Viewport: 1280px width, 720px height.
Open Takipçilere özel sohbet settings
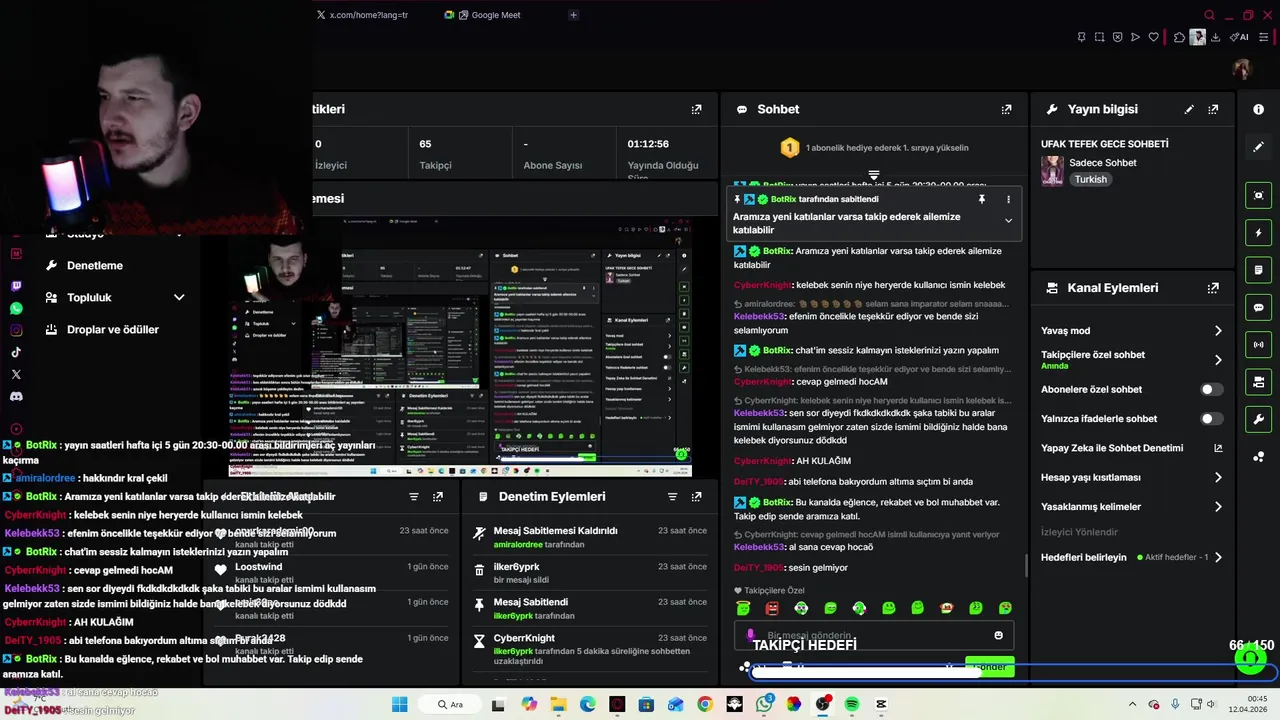[1131, 359]
